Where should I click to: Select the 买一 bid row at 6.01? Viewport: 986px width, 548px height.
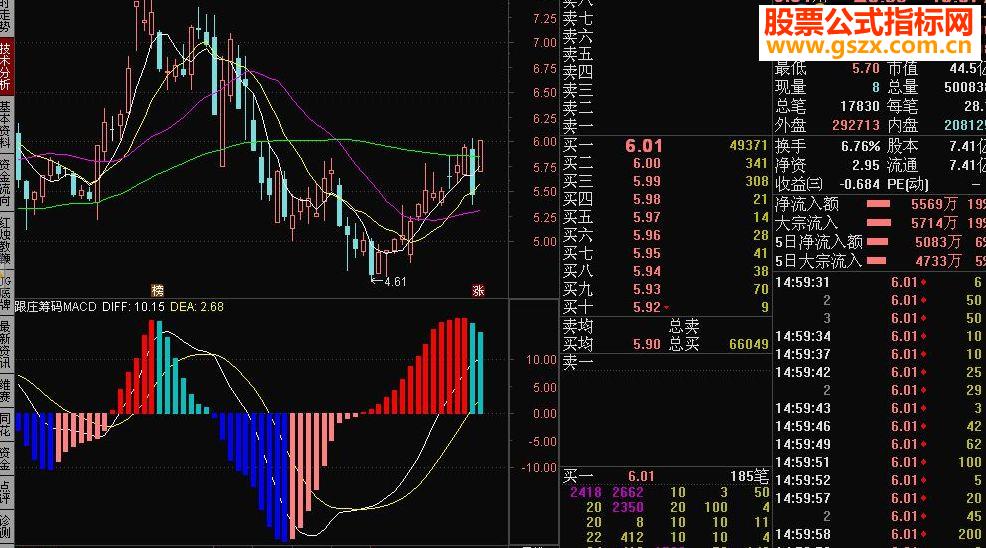[x=665, y=145]
